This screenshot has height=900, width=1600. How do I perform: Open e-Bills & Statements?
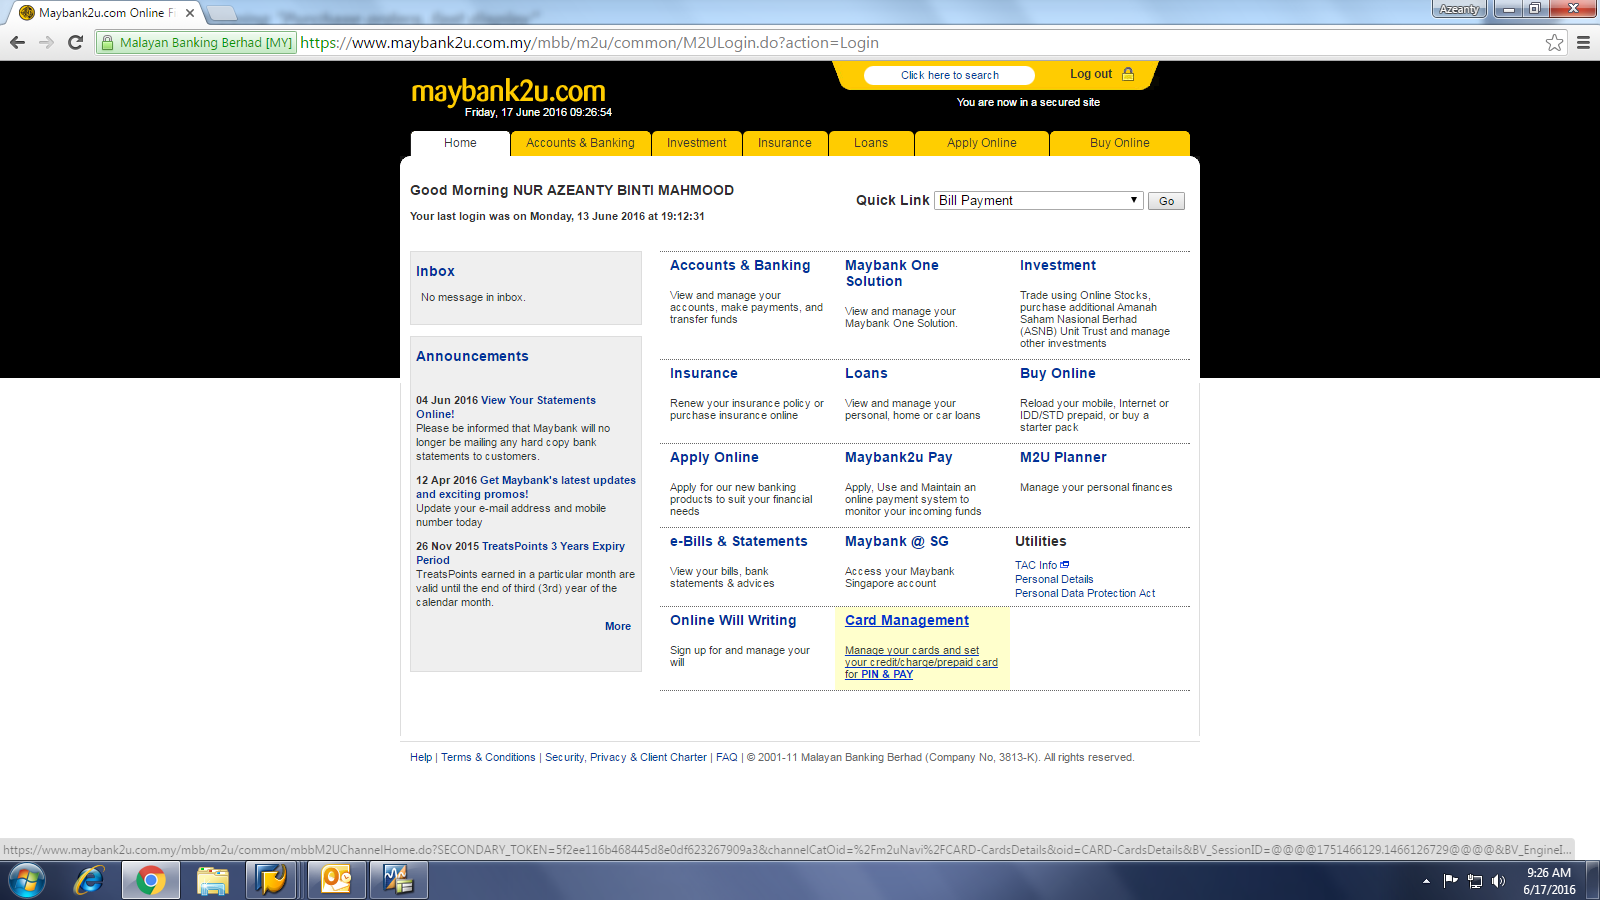tap(739, 541)
